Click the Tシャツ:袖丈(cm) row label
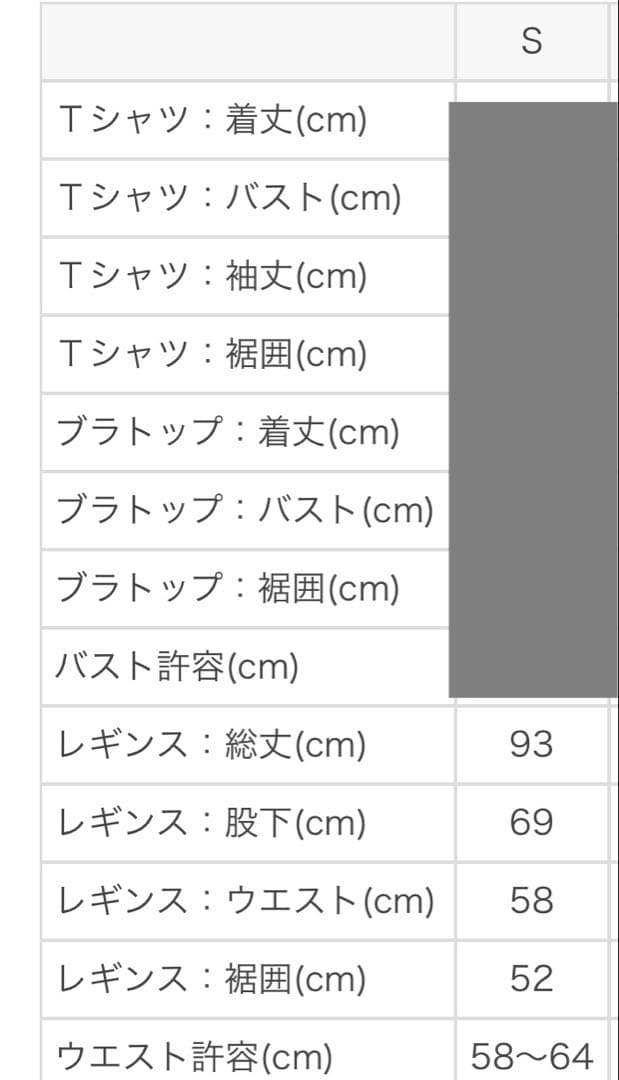Screen dimensions: 619x1080 tap(213, 276)
